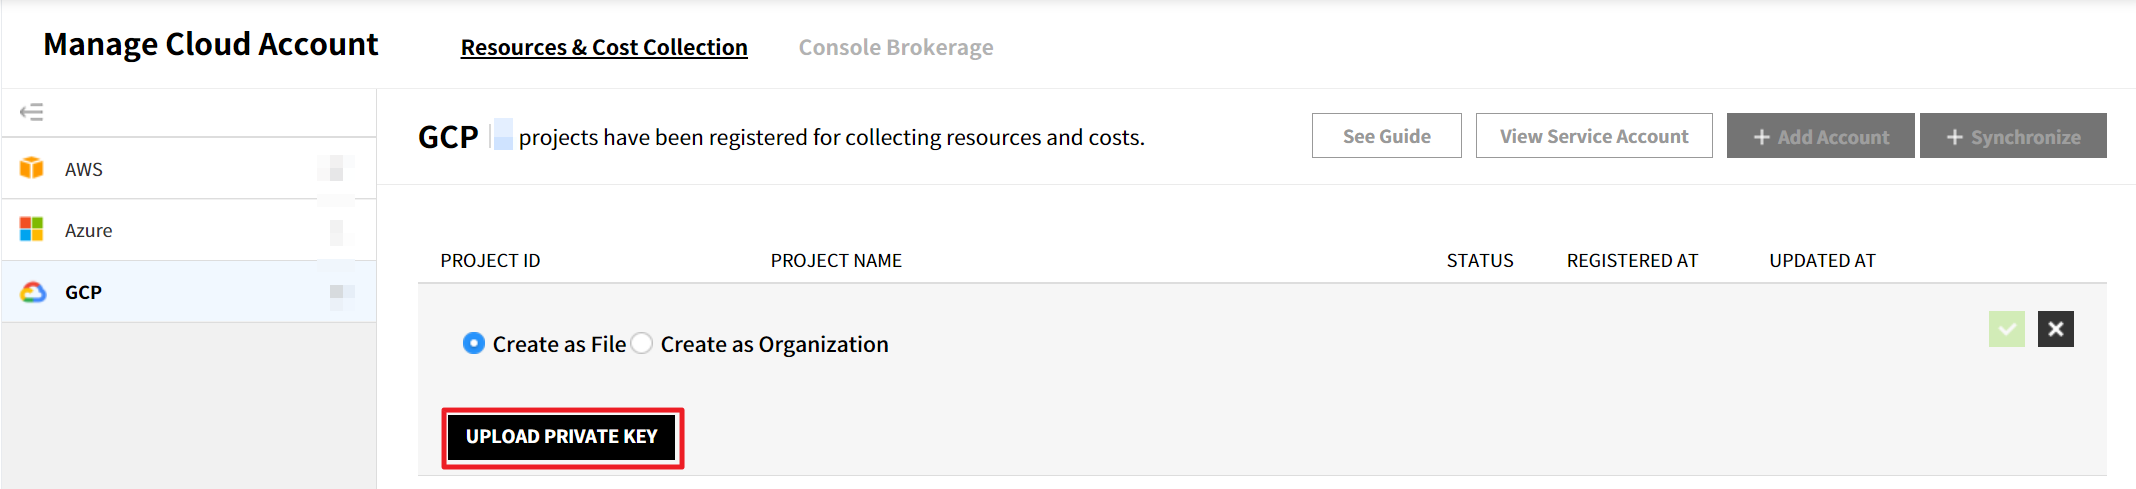
Task: Click the Azure logo icon
Action: pyautogui.click(x=32, y=230)
